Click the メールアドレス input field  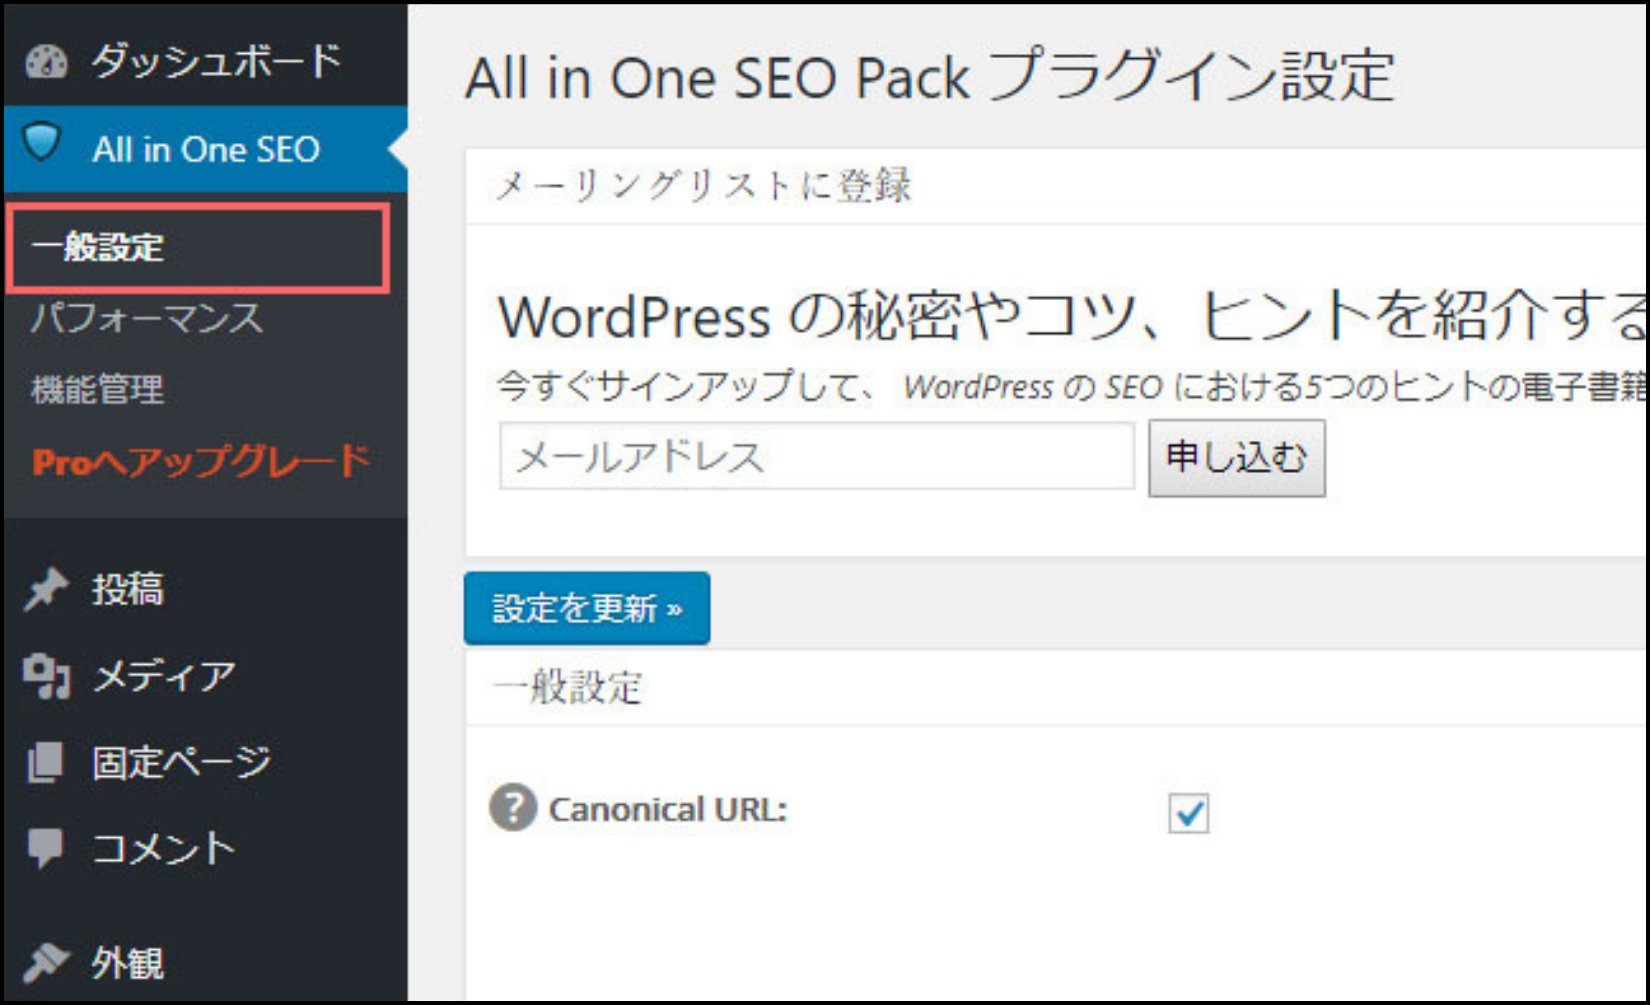point(817,456)
